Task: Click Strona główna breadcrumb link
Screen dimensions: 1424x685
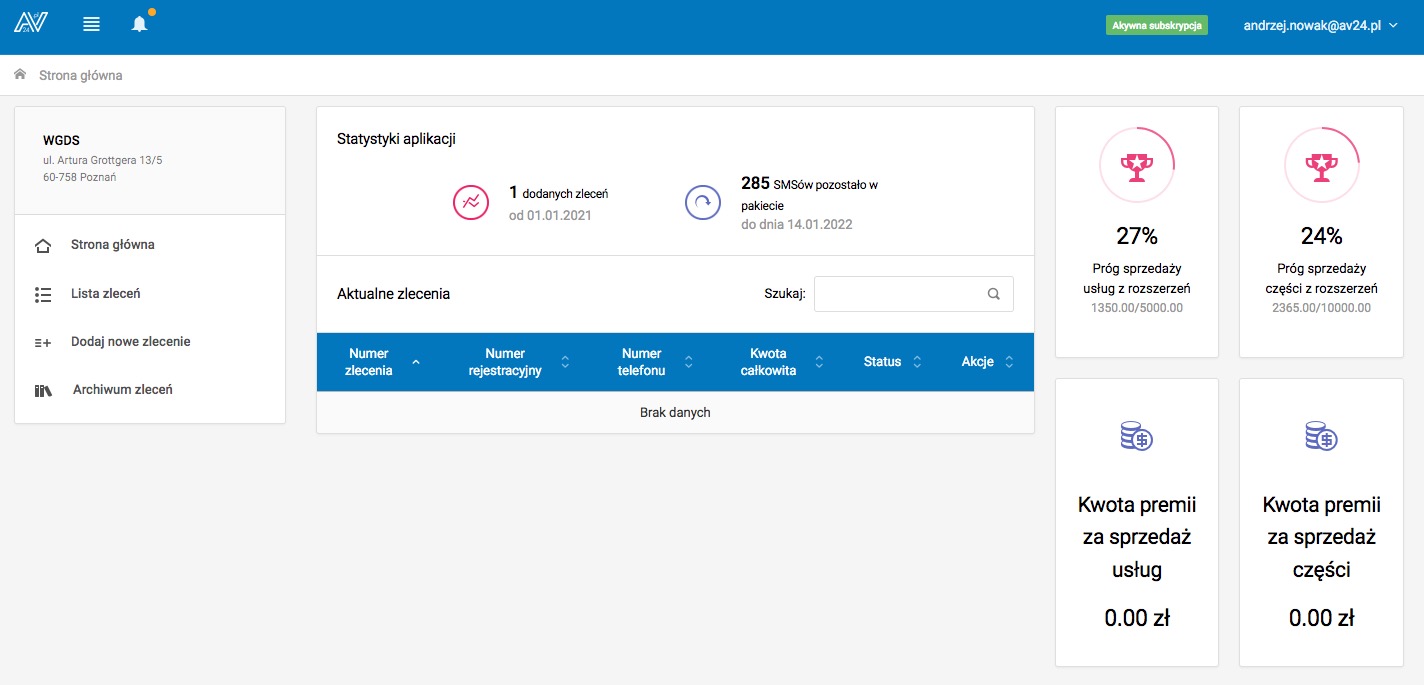Action: [80, 75]
